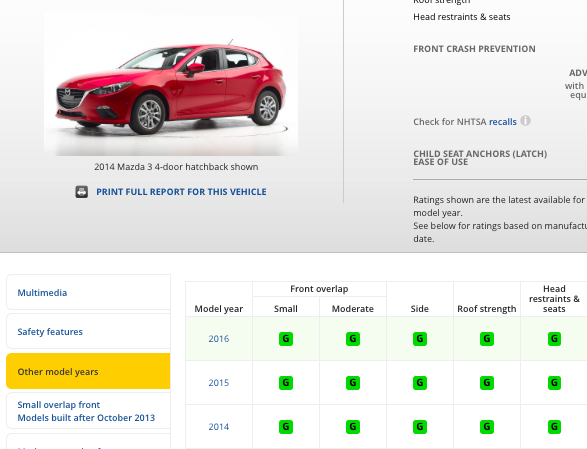Click 2014 Side Good rating badge

[x=420, y=427]
